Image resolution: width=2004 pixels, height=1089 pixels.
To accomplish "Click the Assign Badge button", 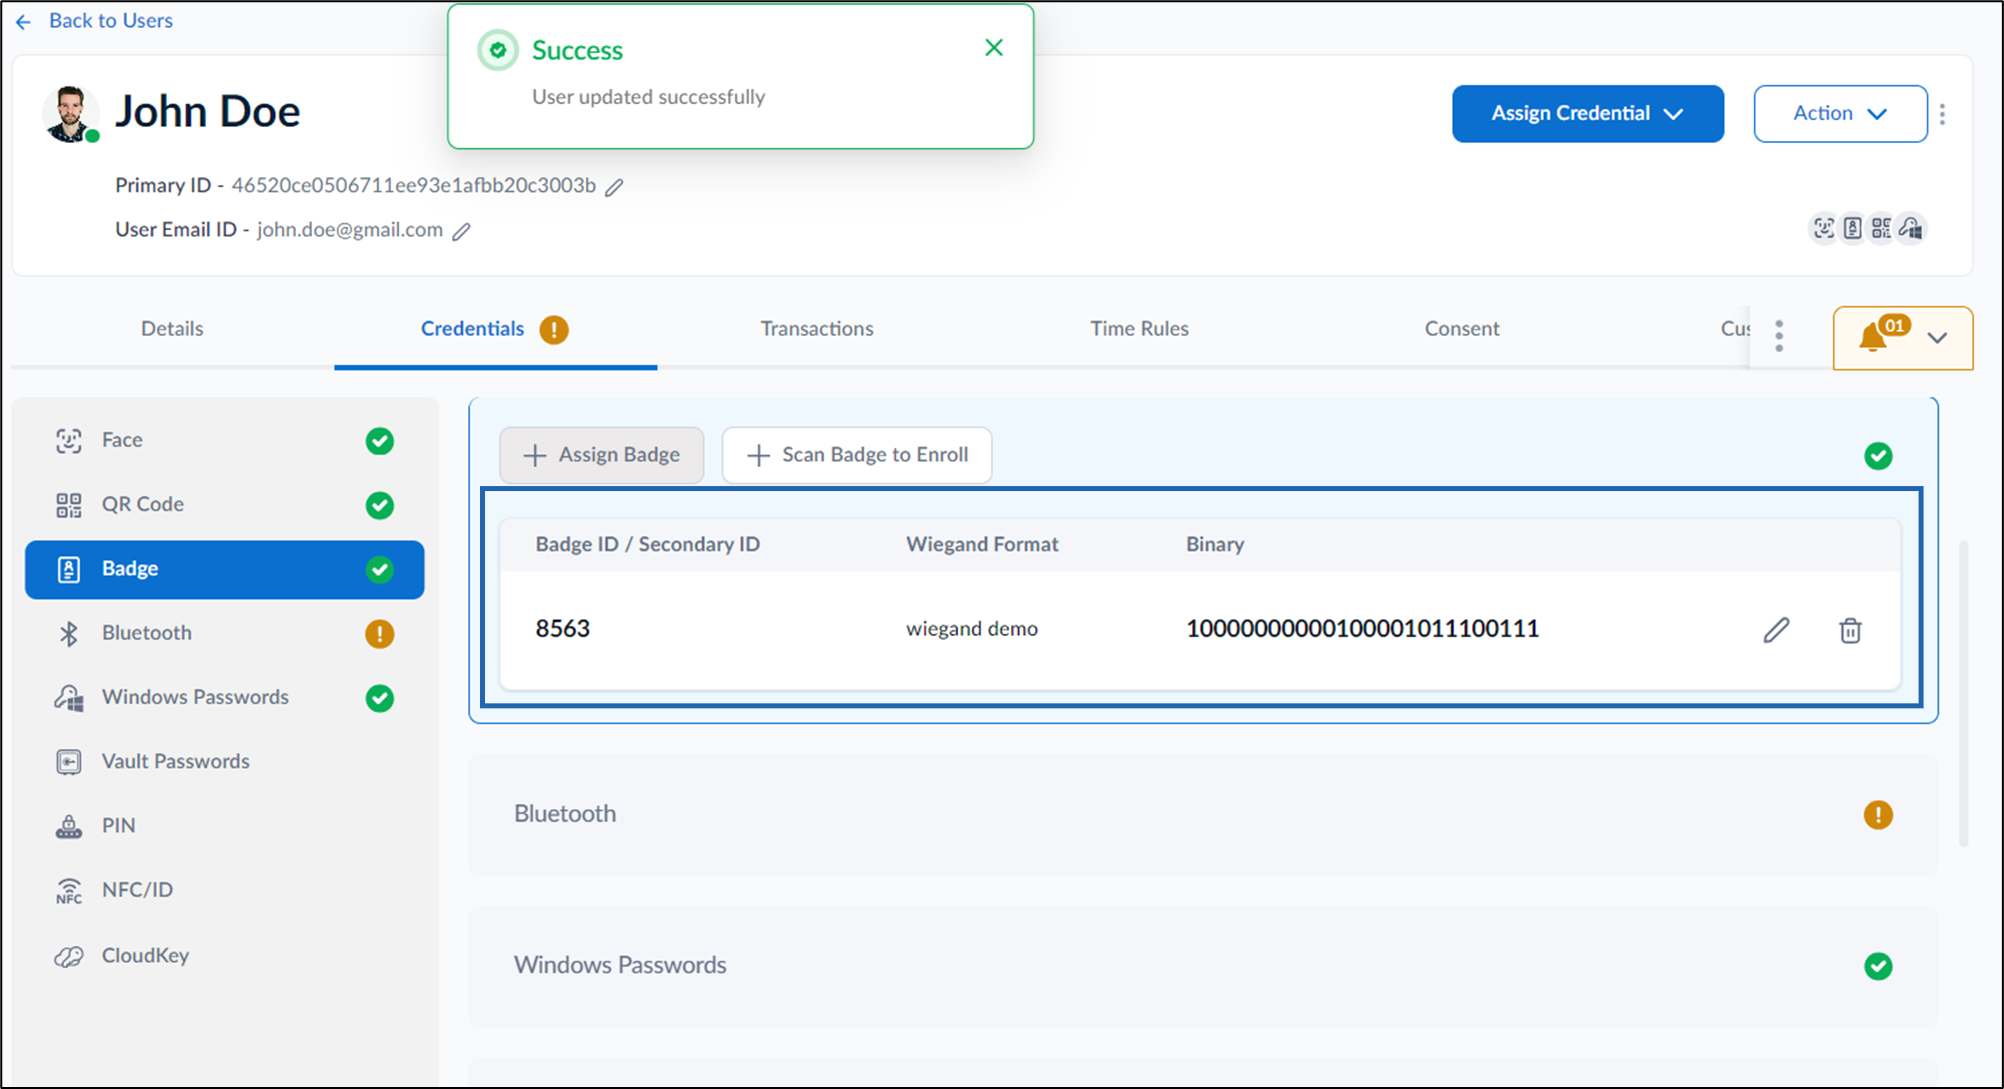I will (601, 455).
